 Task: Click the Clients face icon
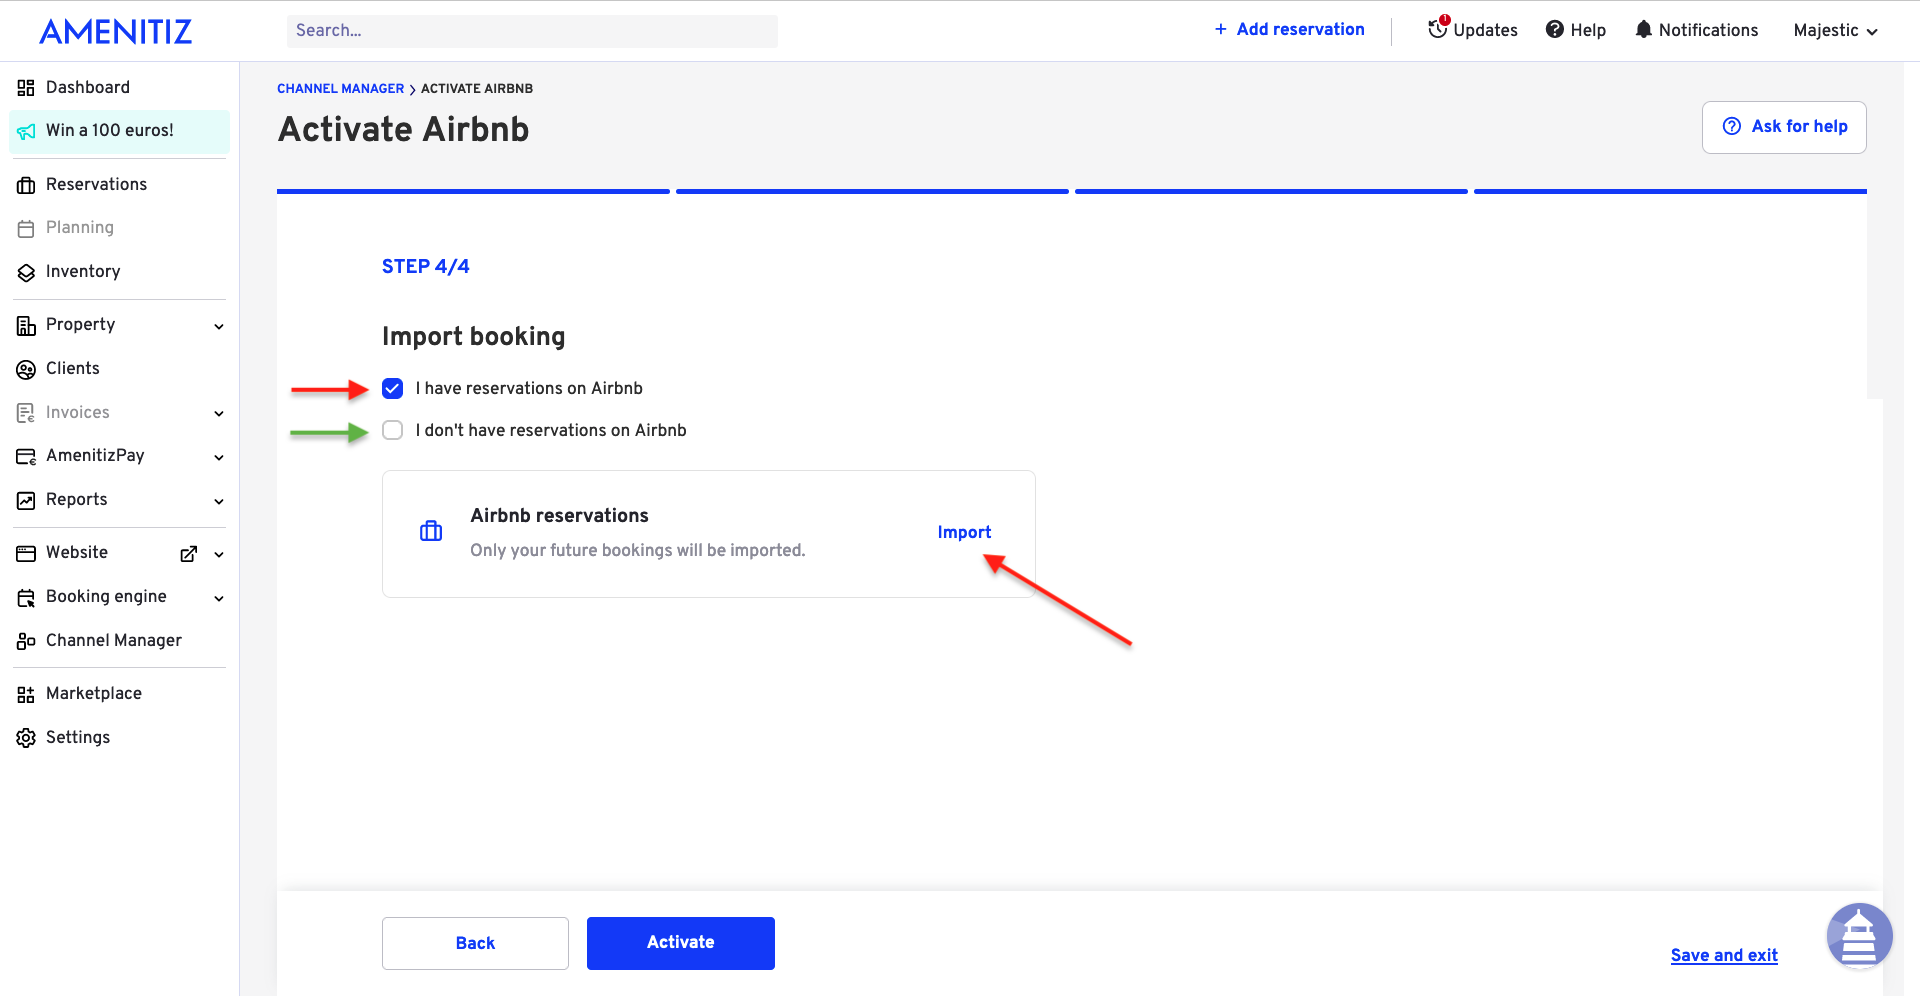(26, 369)
